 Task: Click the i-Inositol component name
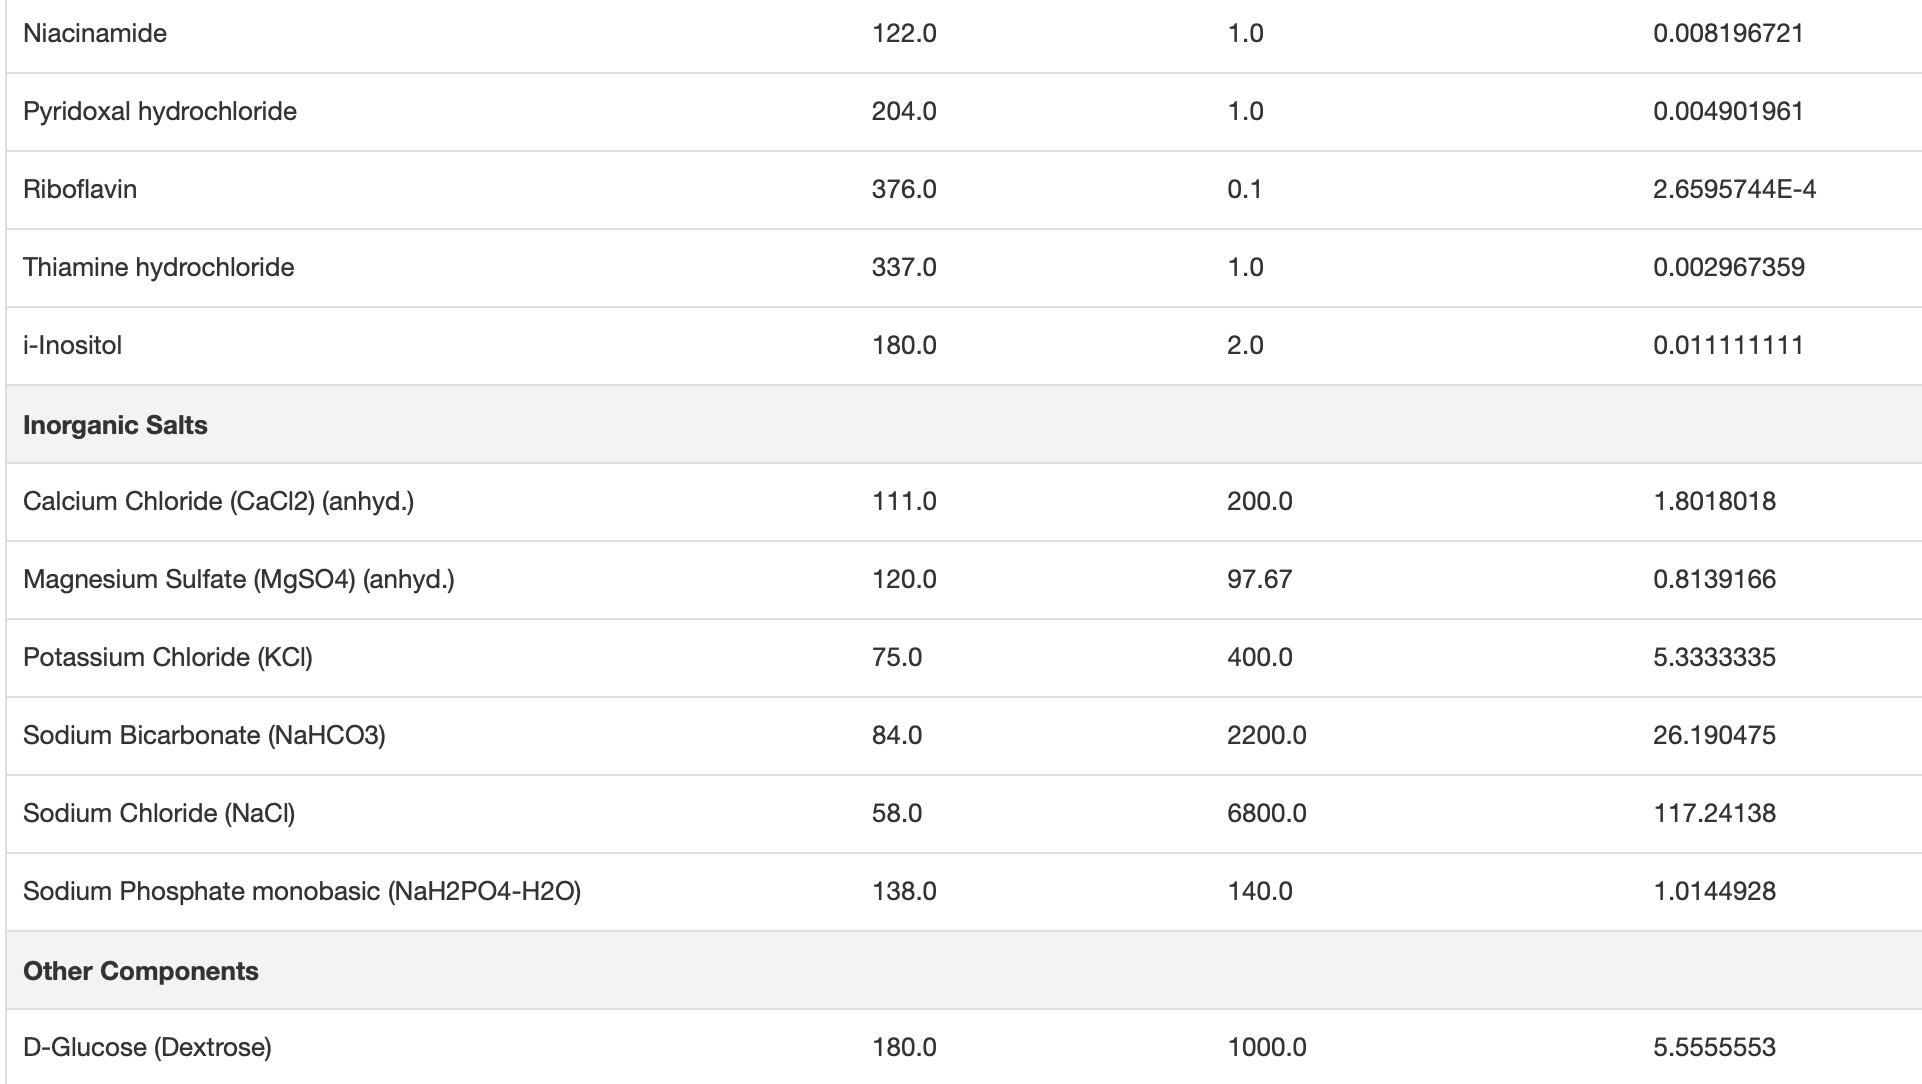(x=72, y=345)
